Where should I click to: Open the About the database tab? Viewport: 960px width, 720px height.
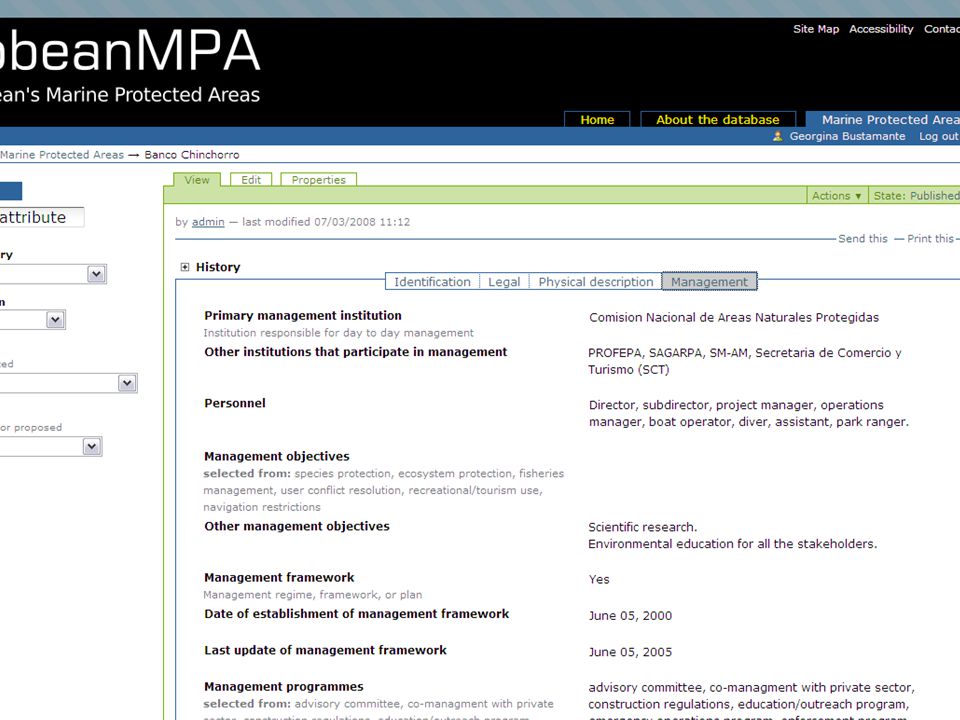tap(718, 119)
